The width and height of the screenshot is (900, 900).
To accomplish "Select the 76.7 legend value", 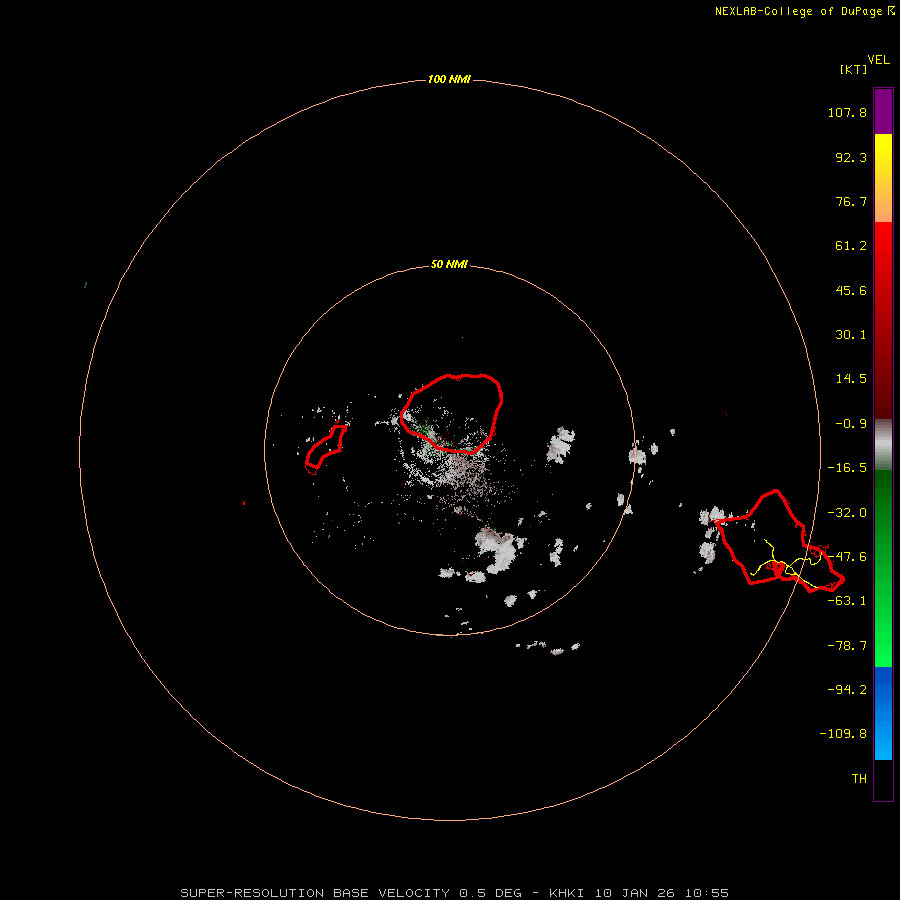I will pos(851,201).
